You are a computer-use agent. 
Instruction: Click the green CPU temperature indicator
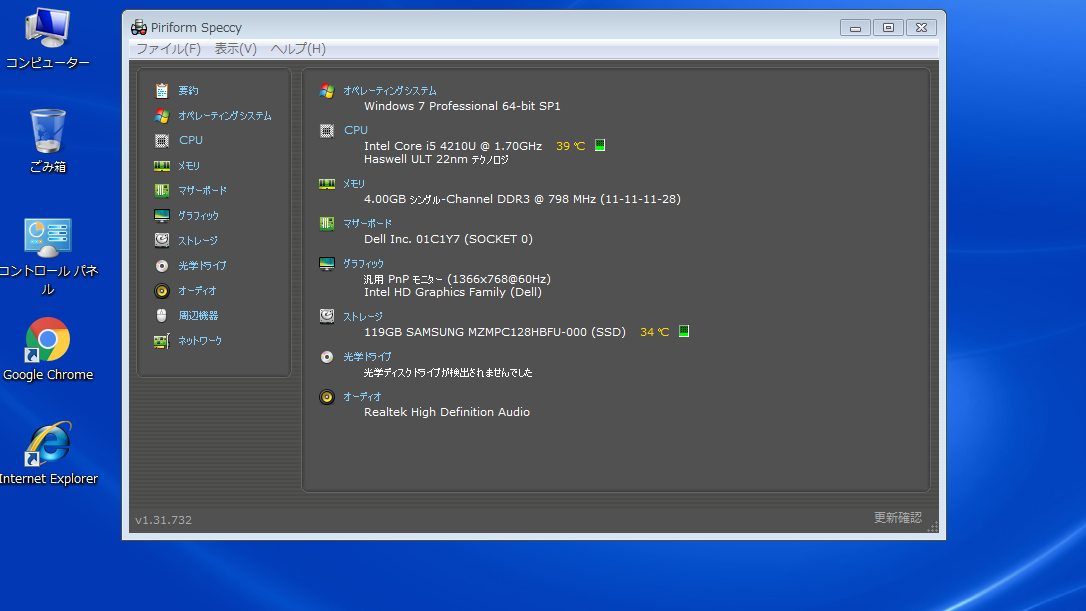coord(600,145)
